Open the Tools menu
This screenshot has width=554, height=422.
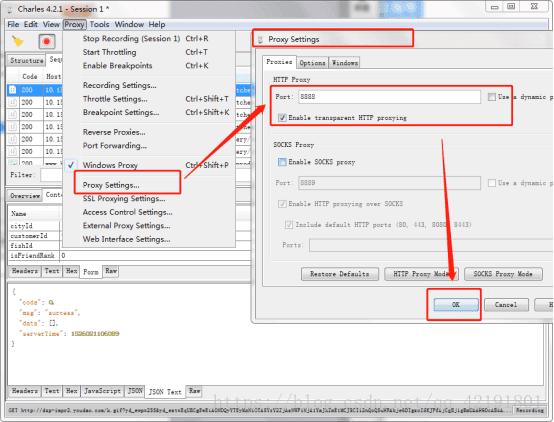(x=99, y=24)
